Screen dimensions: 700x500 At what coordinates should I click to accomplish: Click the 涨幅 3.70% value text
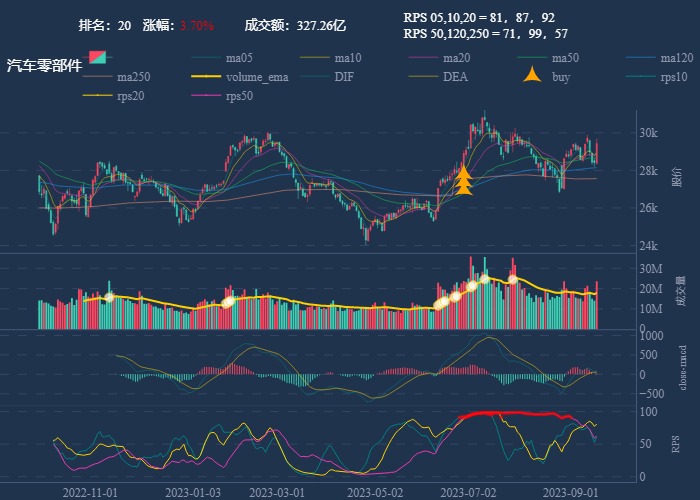coord(196,25)
